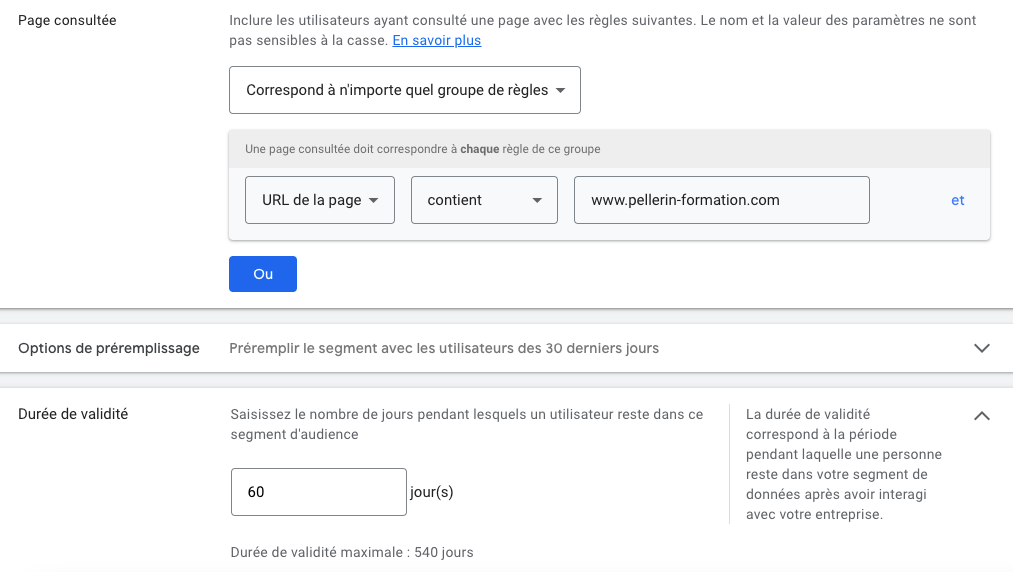Viewport: 1013px width, 572px height.
Task: Open the "En savoir plus" link
Action: [436, 41]
